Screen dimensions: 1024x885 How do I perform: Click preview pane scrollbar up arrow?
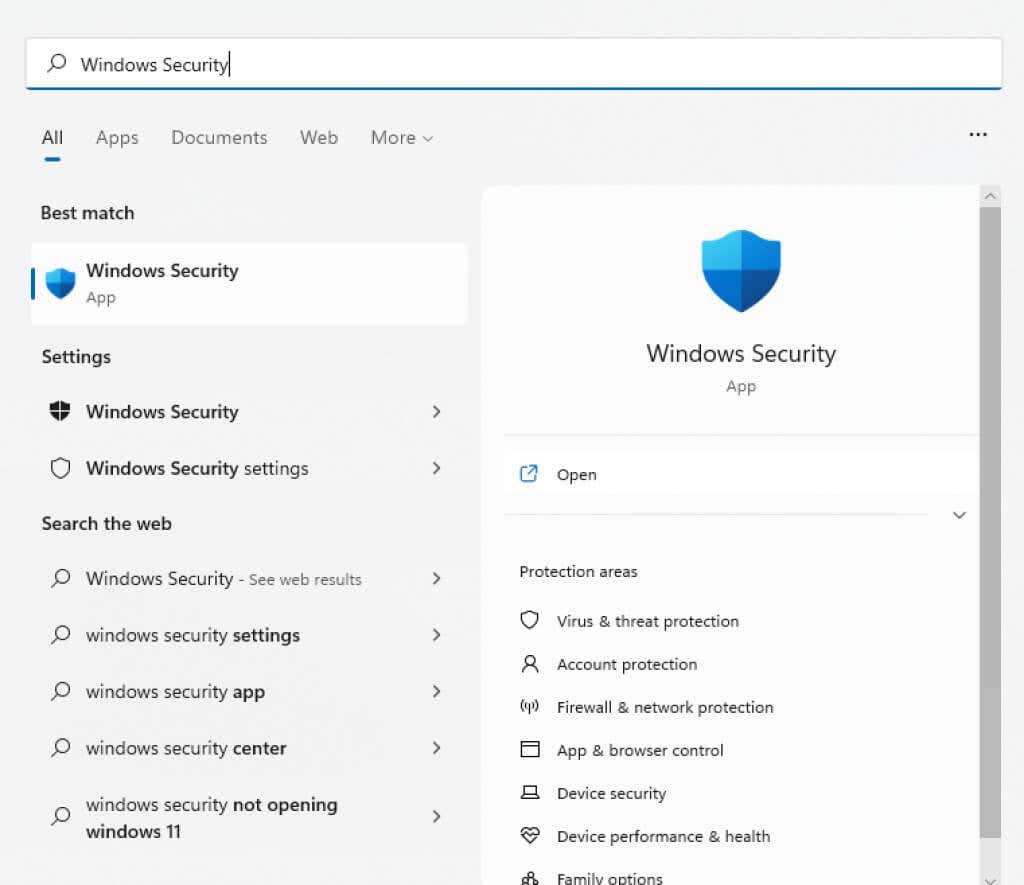tap(990, 196)
